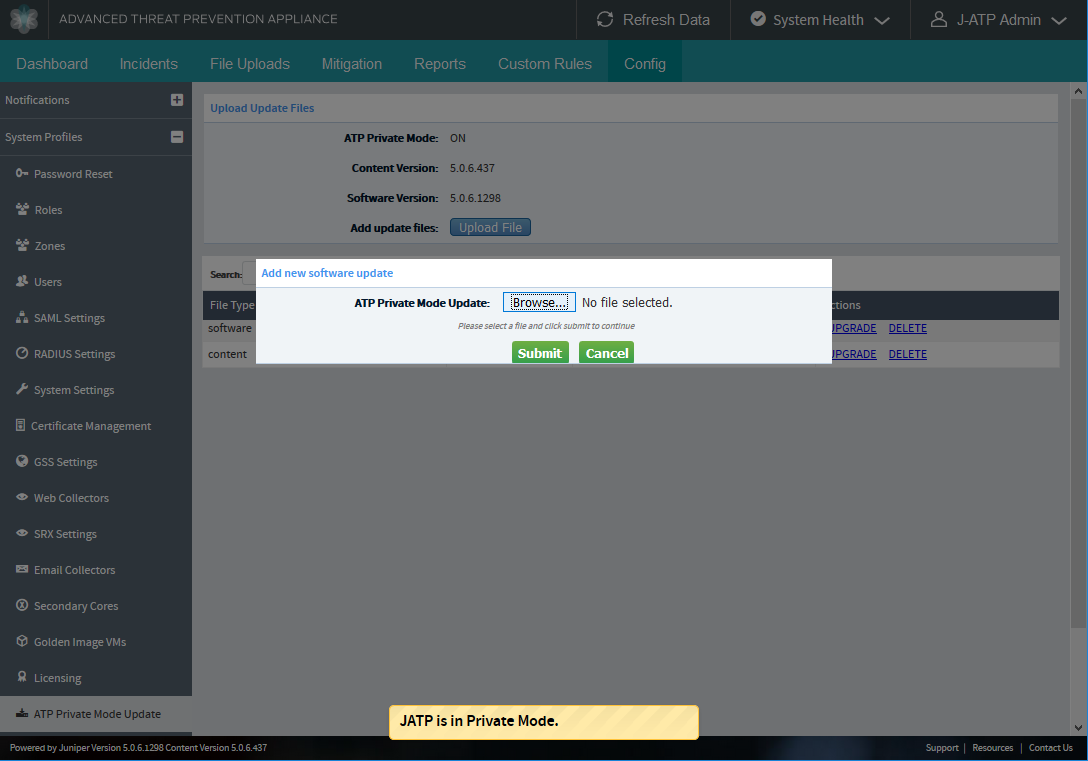This screenshot has width=1088, height=761.
Task: Select the Custom Rules tab
Action: pos(545,64)
